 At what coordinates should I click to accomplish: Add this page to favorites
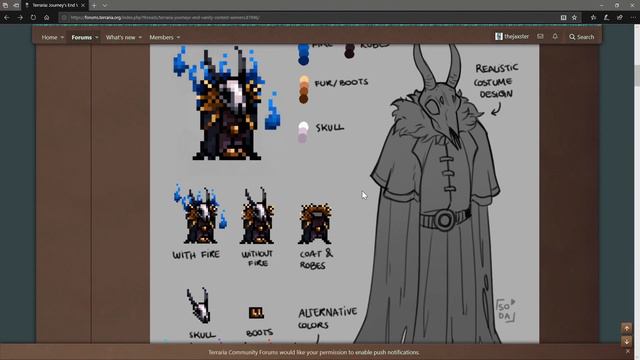point(574,18)
